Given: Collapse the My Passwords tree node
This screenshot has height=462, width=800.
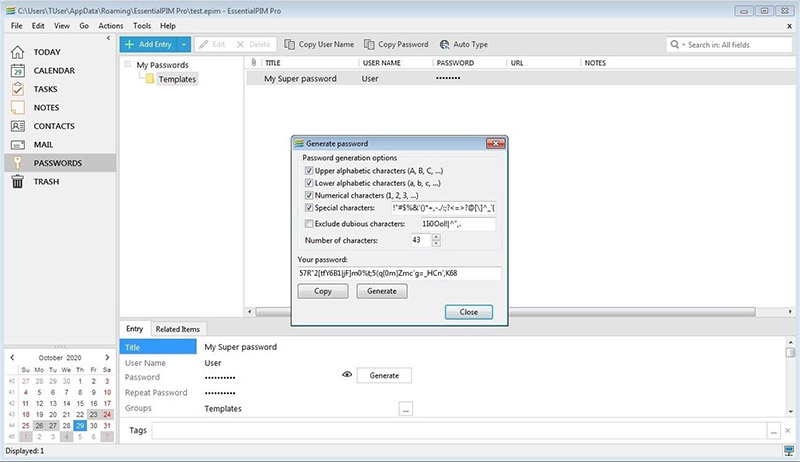Looking at the screenshot, I should [128, 64].
